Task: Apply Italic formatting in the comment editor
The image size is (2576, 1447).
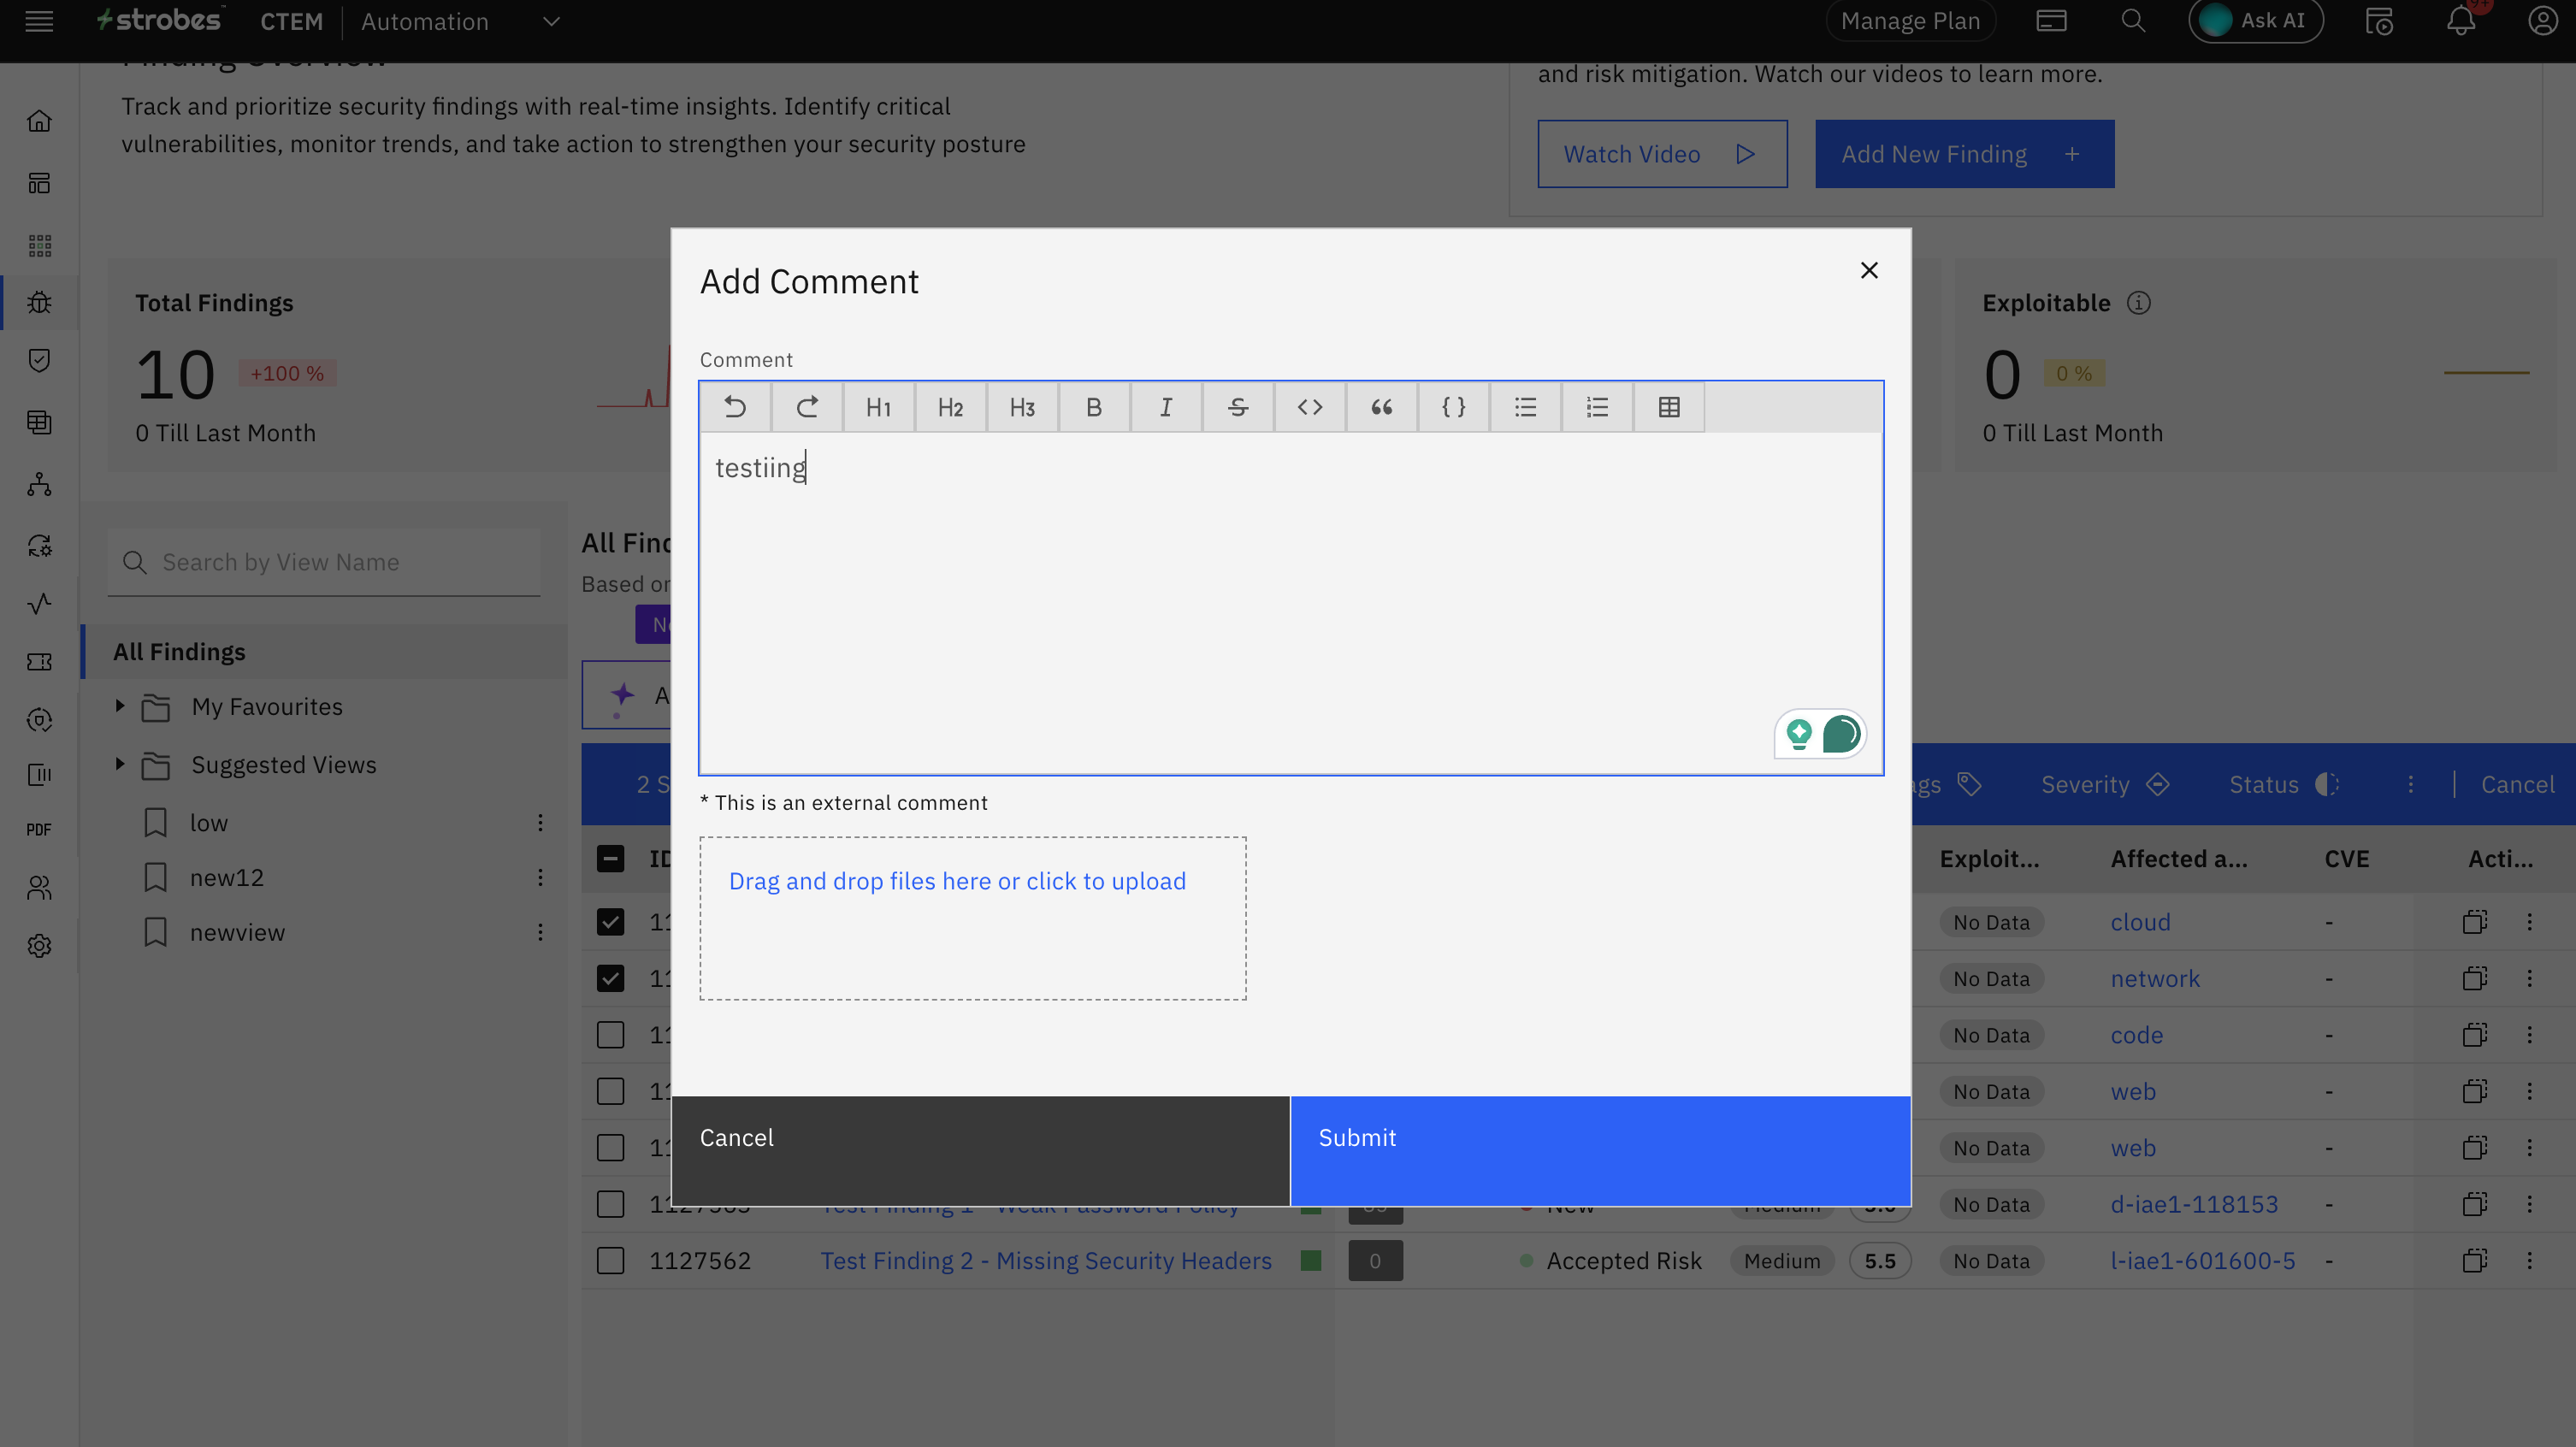Action: [1165, 407]
